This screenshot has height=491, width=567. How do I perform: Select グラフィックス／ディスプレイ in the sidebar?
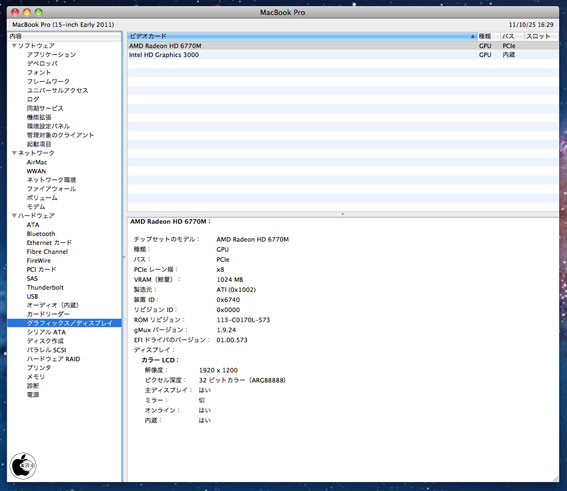pyautogui.click(x=64, y=323)
